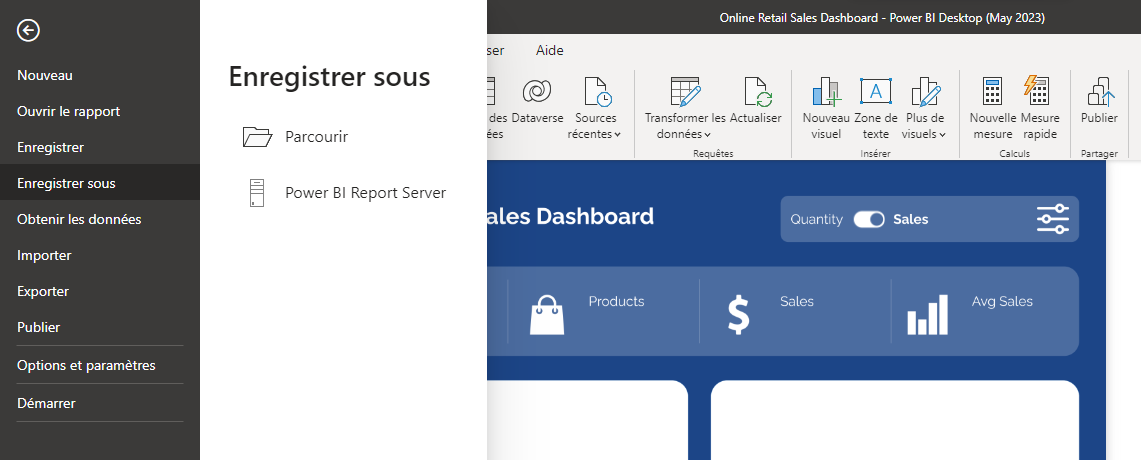This screenshot has height=460, width=1141.
Task: Select Enregistrer sous menu entry
Action: coord(100,183)
